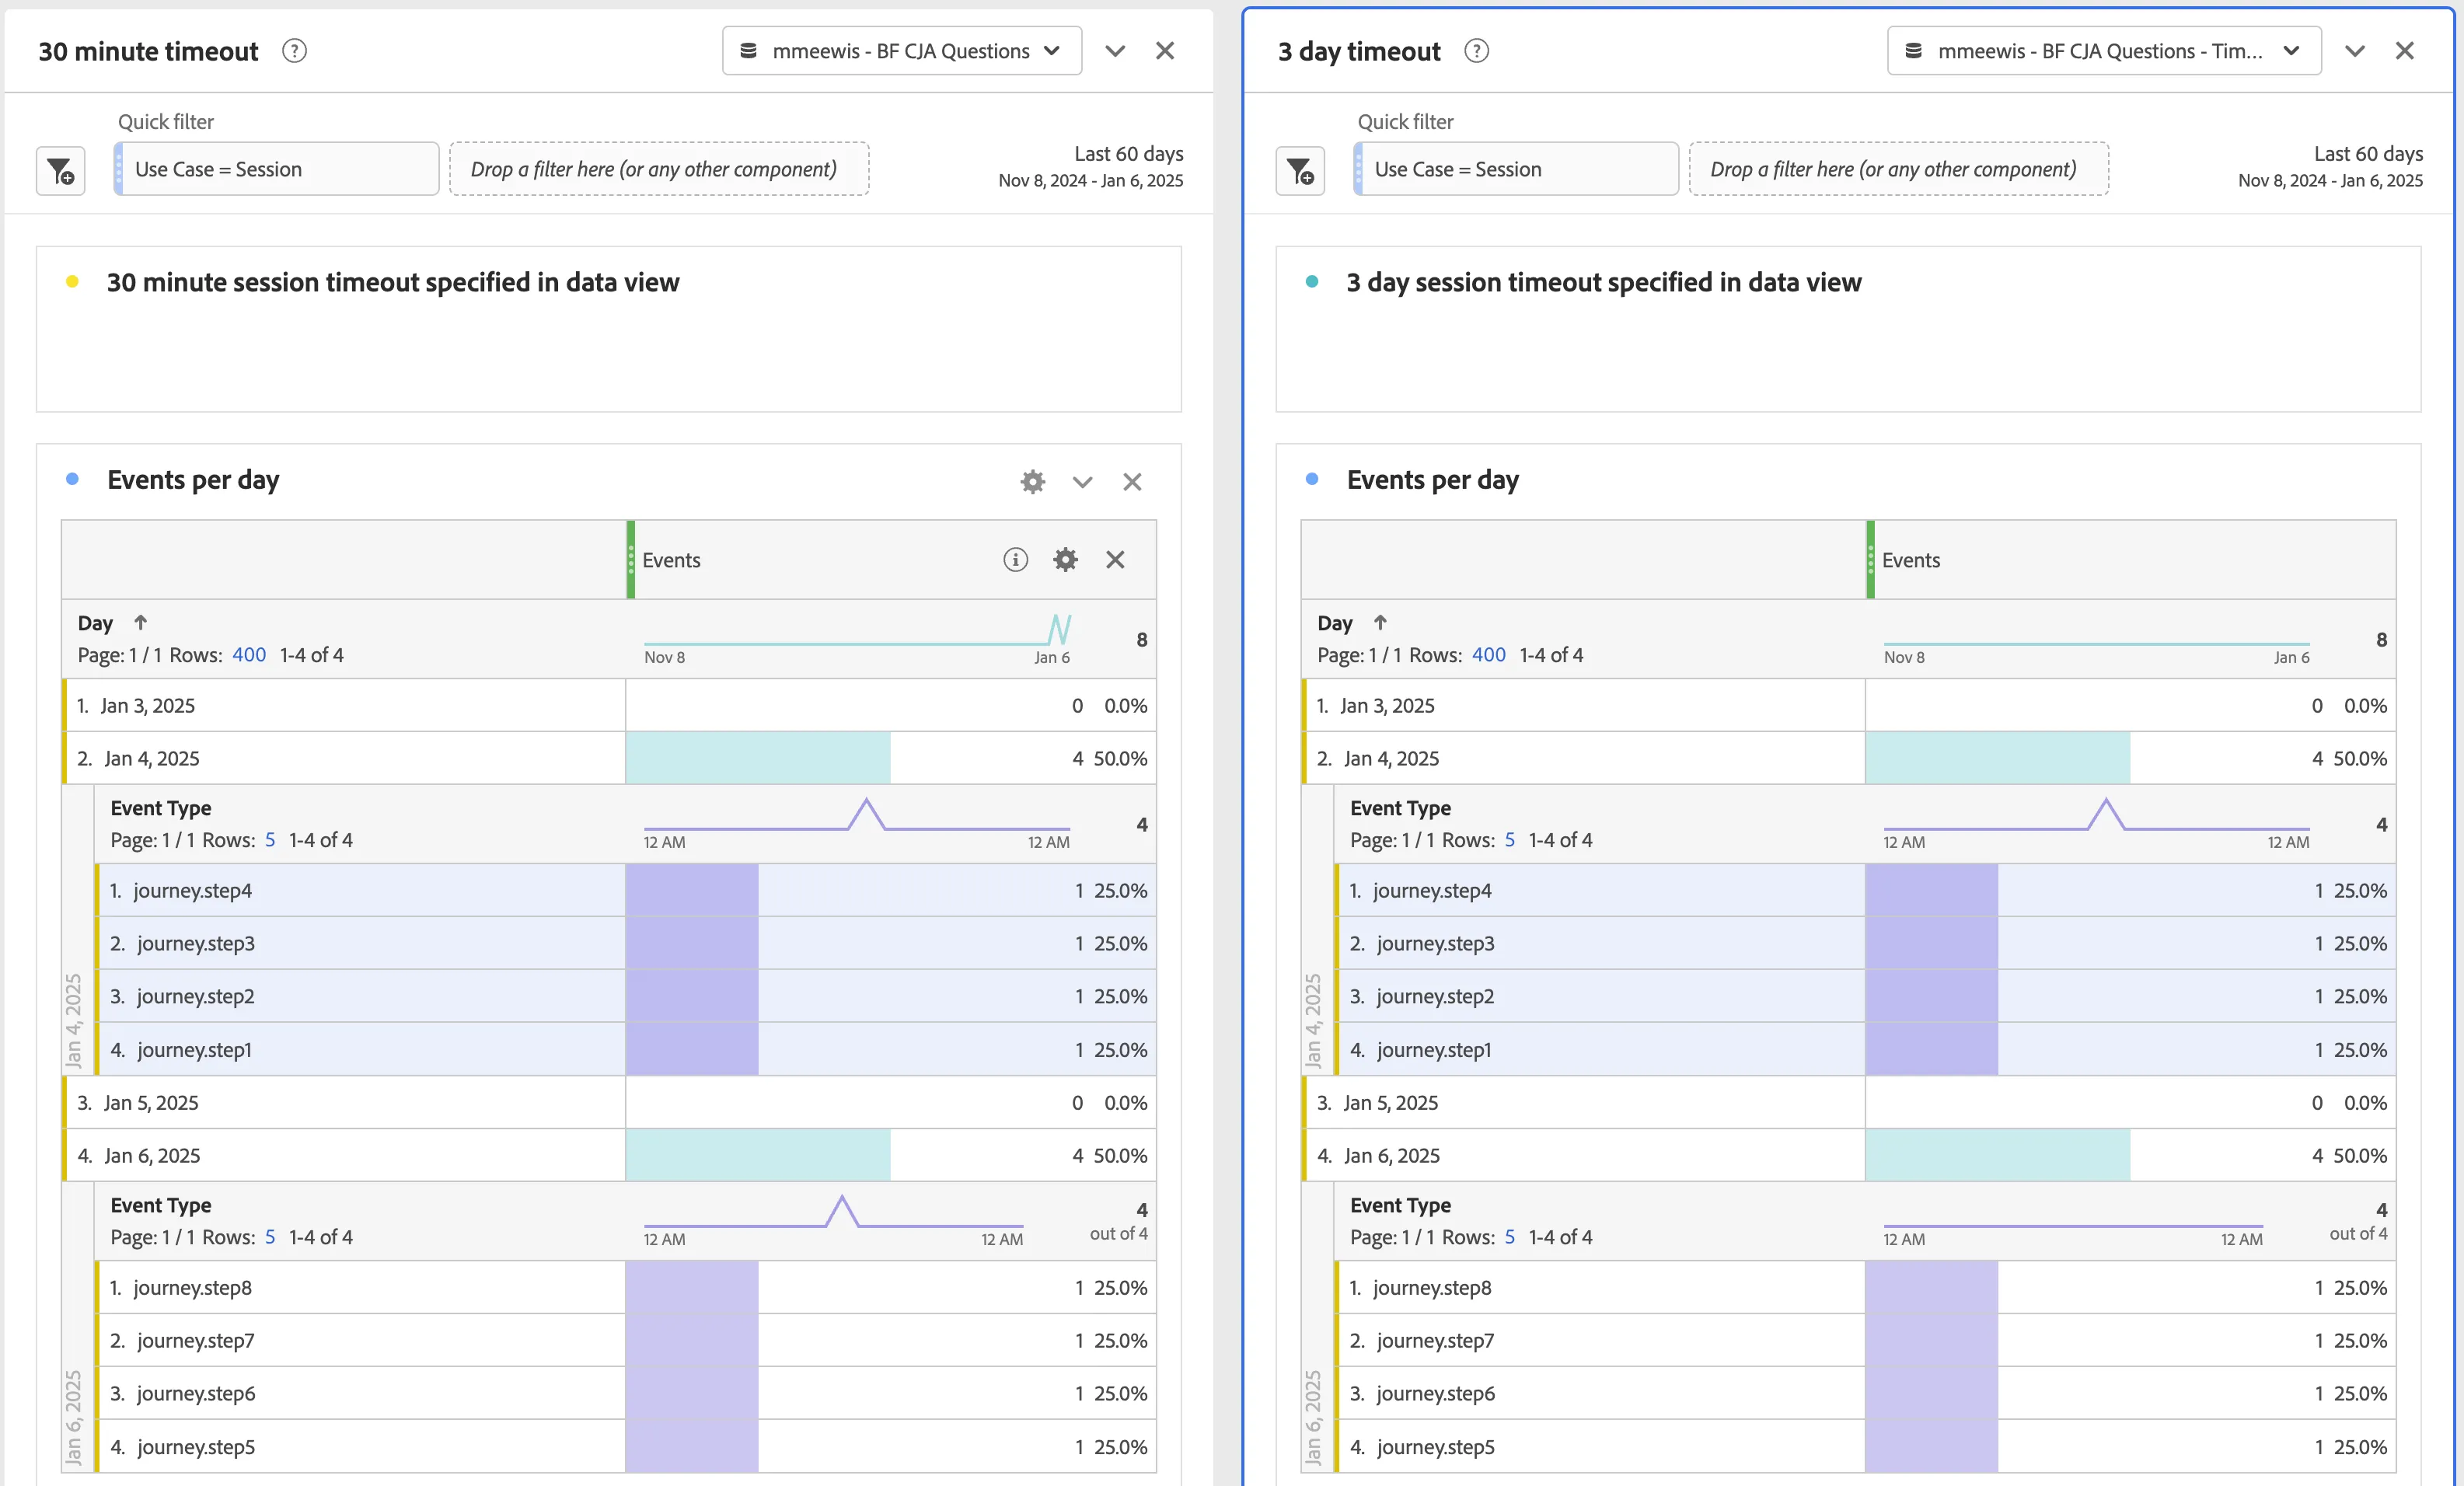Open right panel date range Last 60 days
The image size is (2464, 1486).
[2330, 166]
